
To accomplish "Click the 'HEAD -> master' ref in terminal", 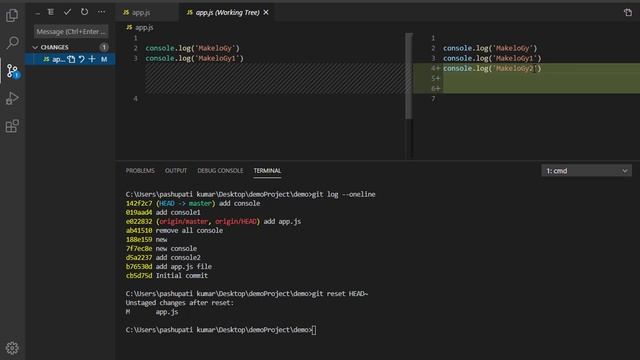I will pos(185,203).
